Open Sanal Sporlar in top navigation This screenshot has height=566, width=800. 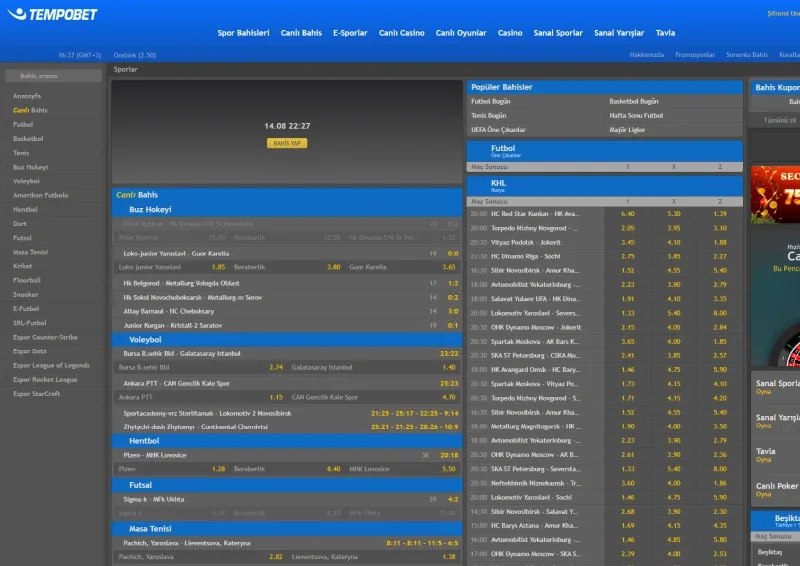(558, 33)
